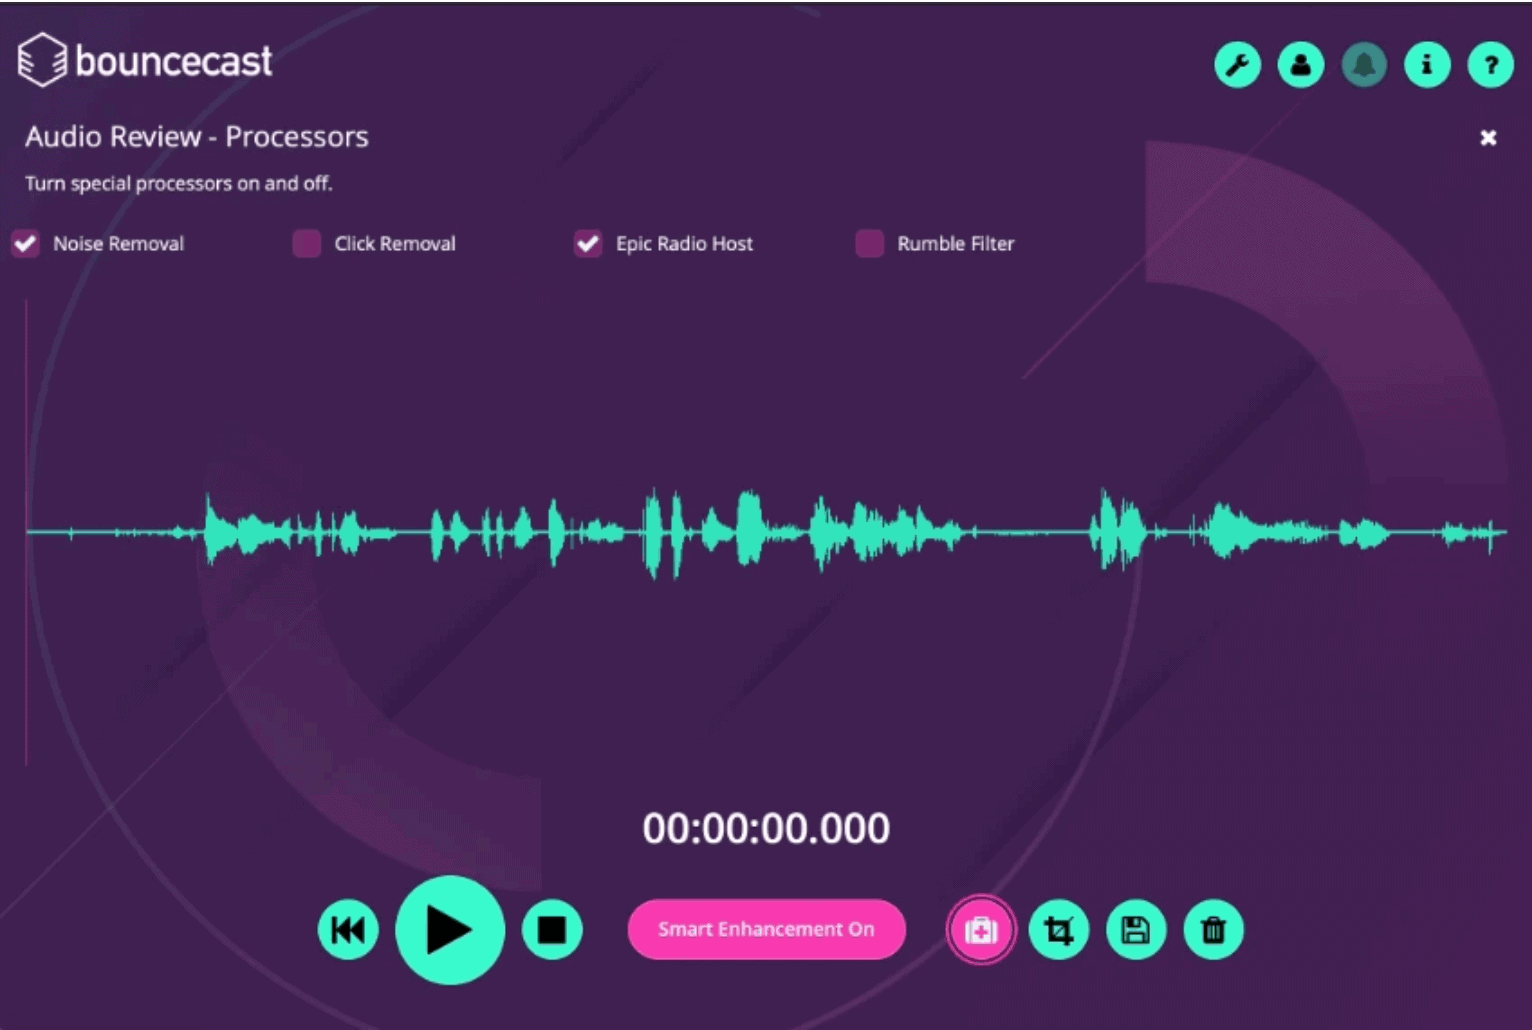Stop audio playback
This screenshot has width=1532, height=1030.
tap(552, 930)
